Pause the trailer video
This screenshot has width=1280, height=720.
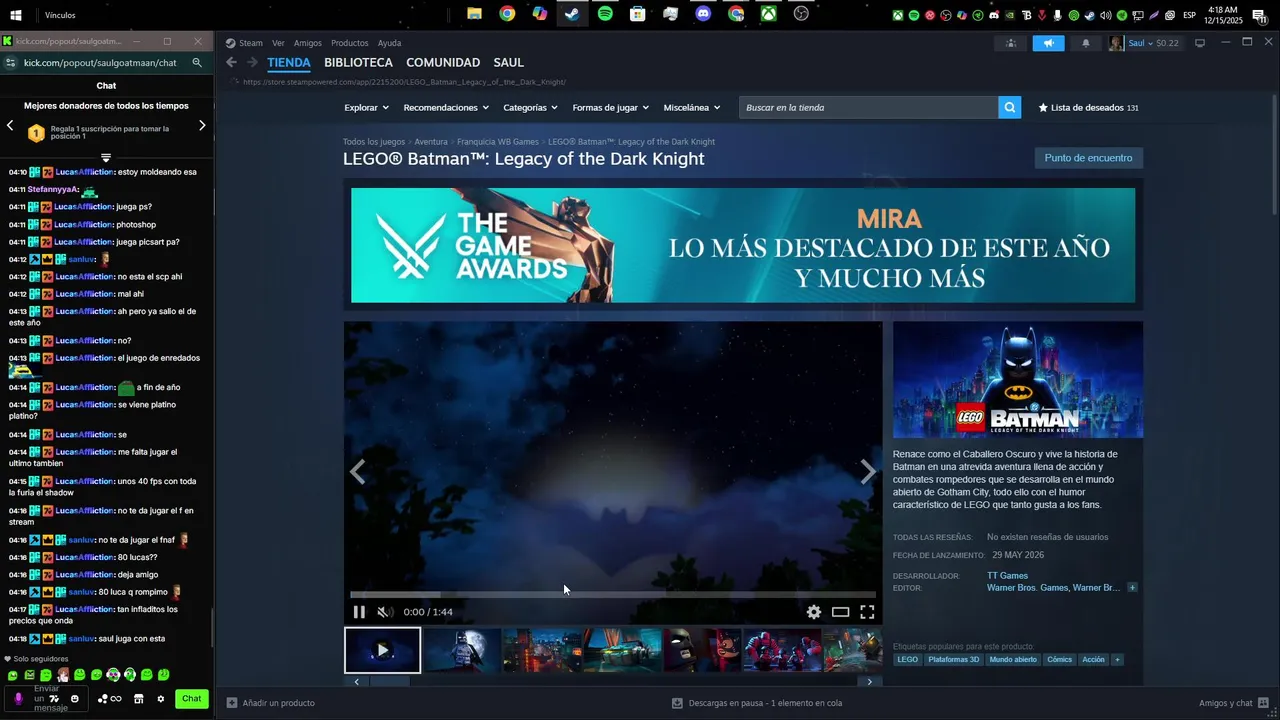click(x=359, y=612)
